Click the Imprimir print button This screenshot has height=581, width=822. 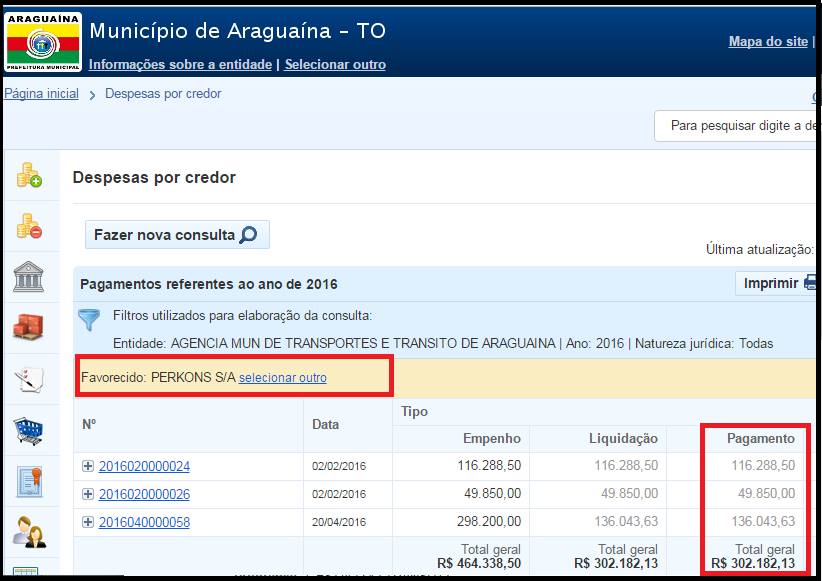777,283
